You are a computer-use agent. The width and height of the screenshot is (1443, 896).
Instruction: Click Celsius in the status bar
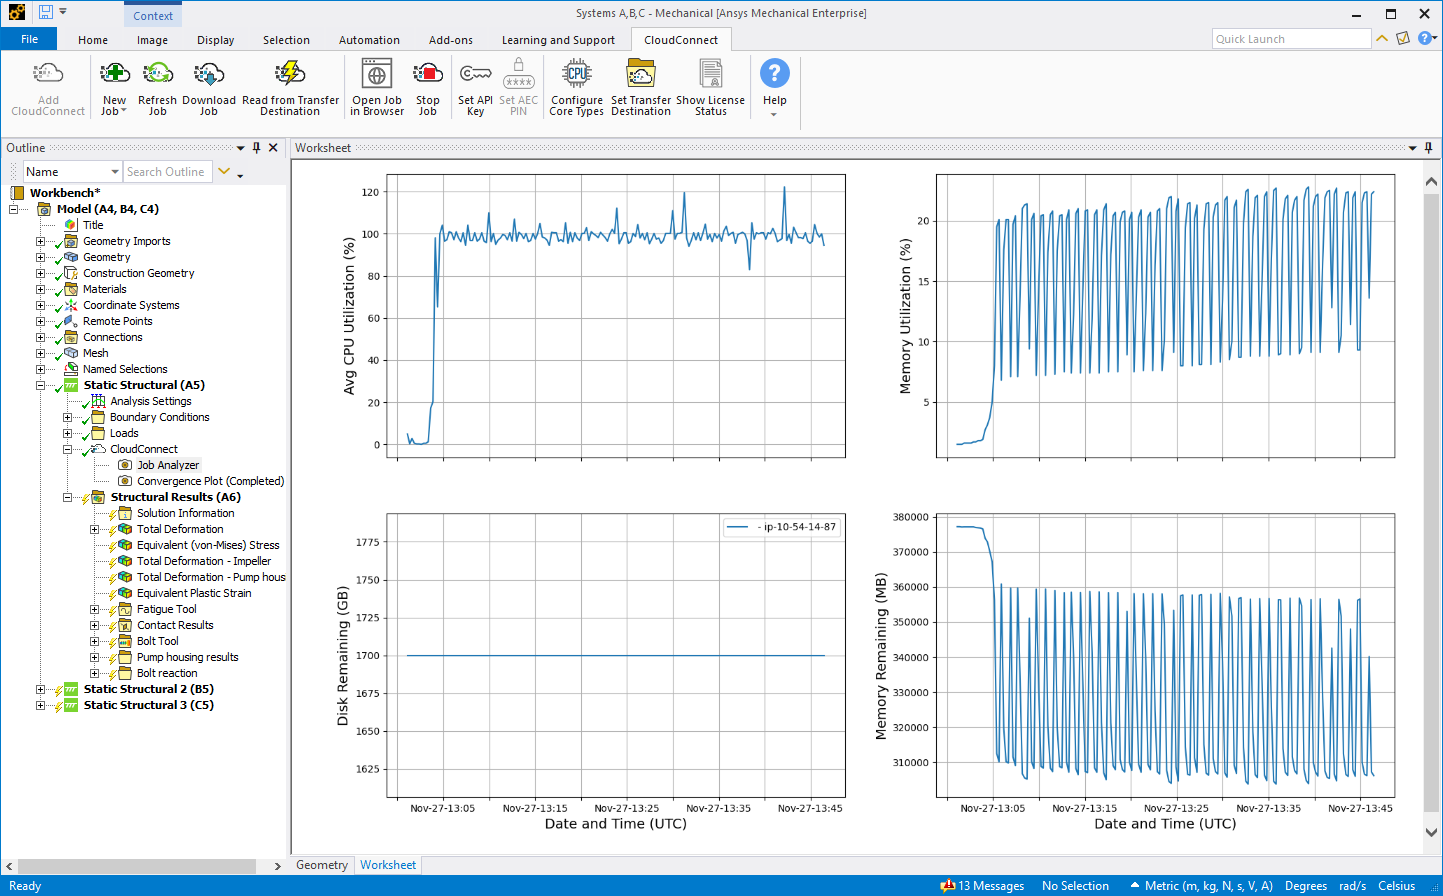(x=1396, y=886)
